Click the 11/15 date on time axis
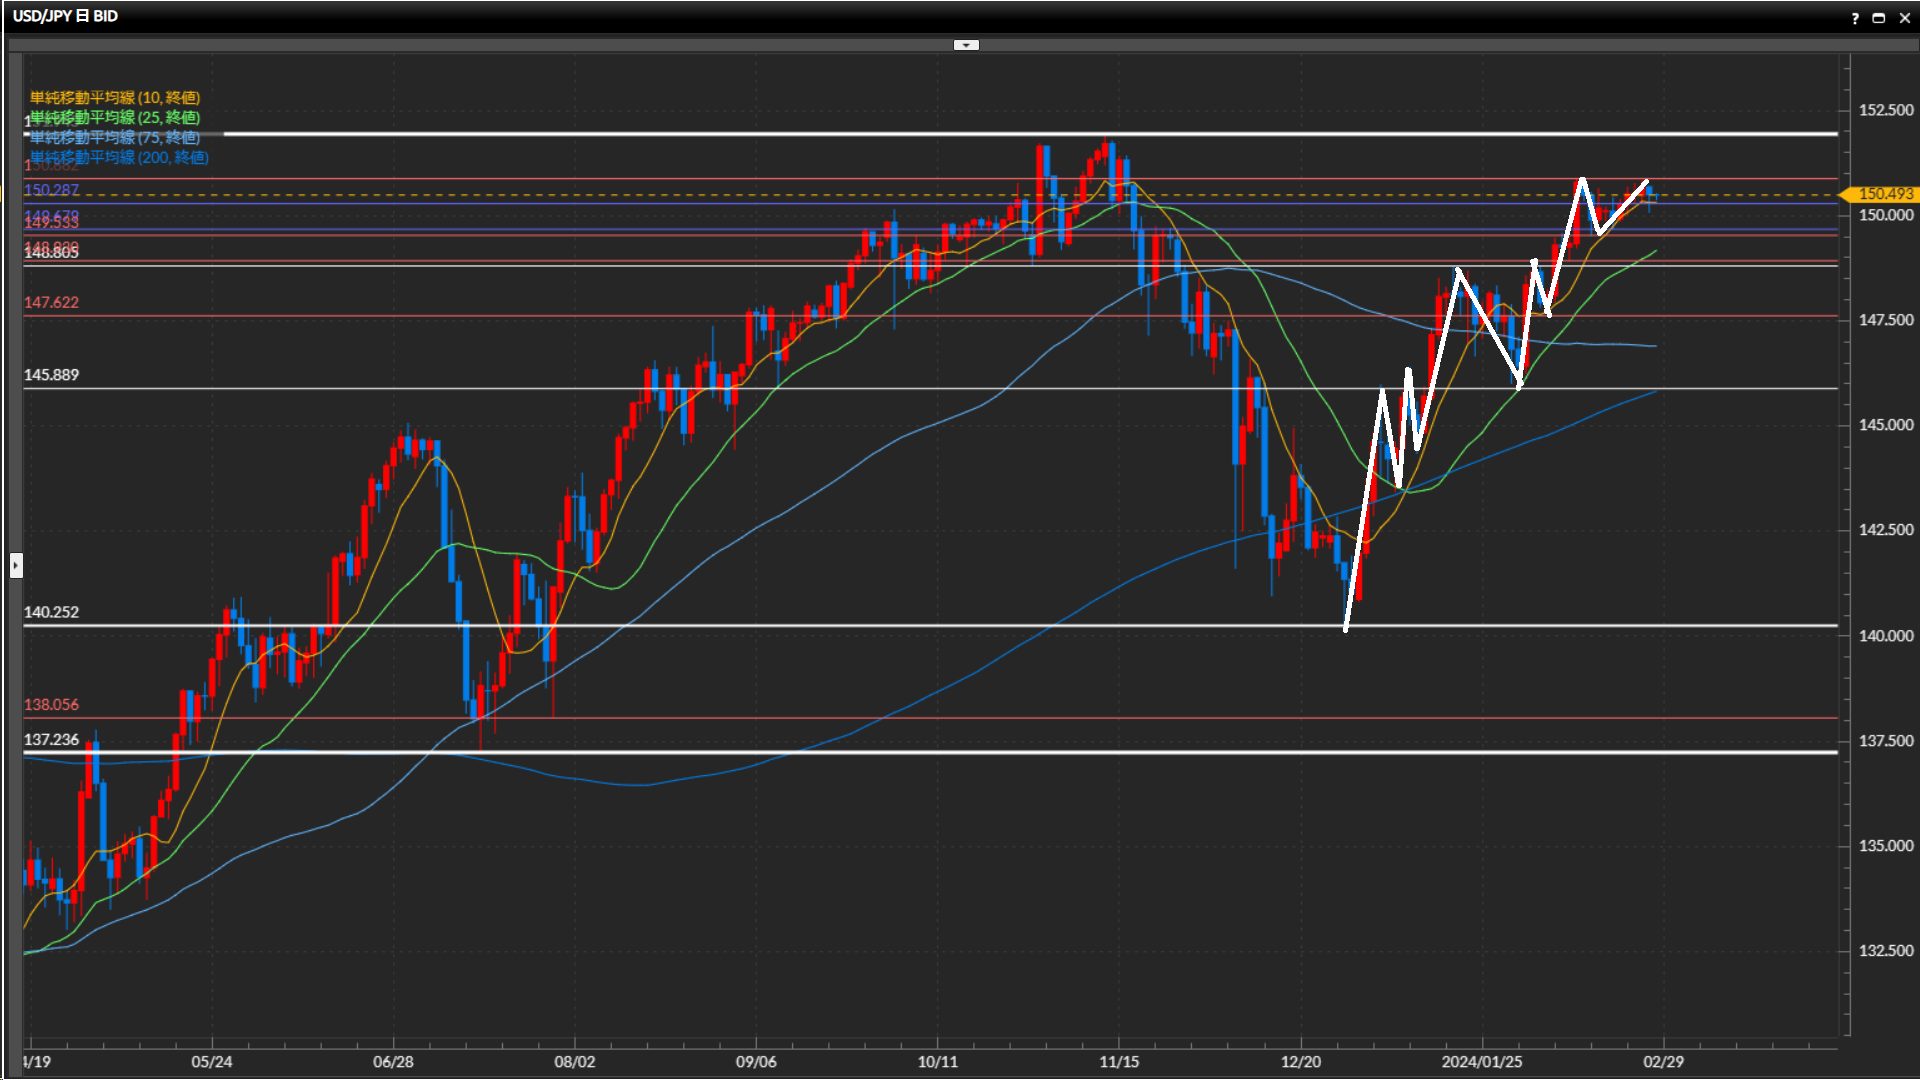 pyautogui.click(x=1118, y=1061)
